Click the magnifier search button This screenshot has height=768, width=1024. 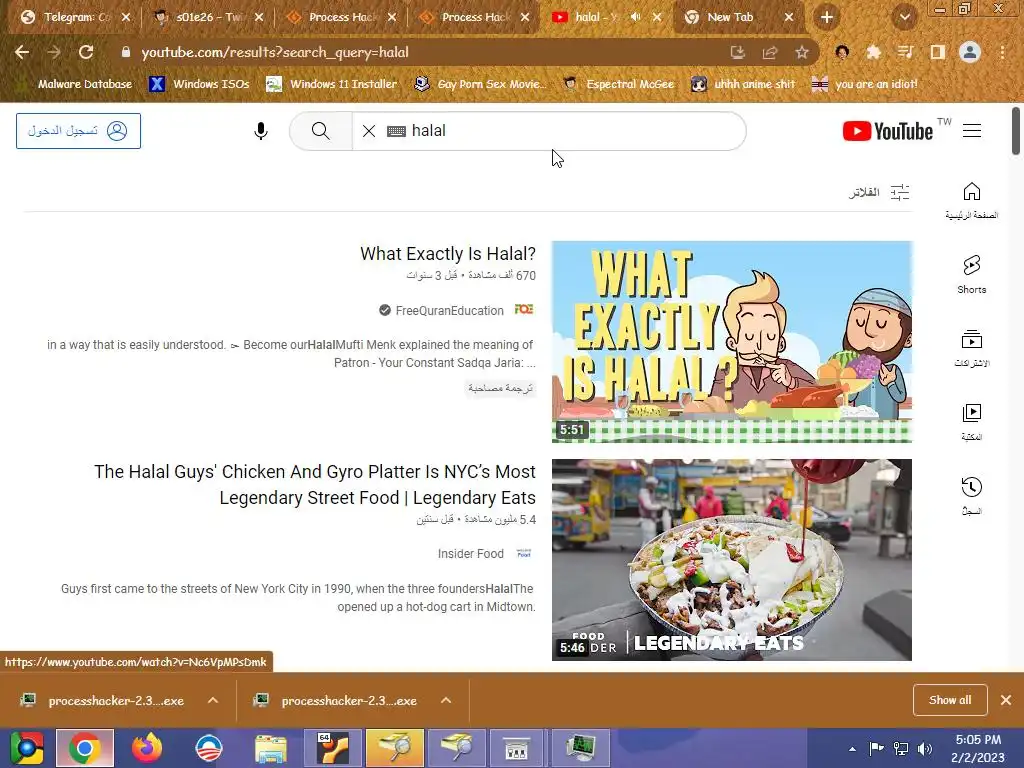tap(321, 131)
